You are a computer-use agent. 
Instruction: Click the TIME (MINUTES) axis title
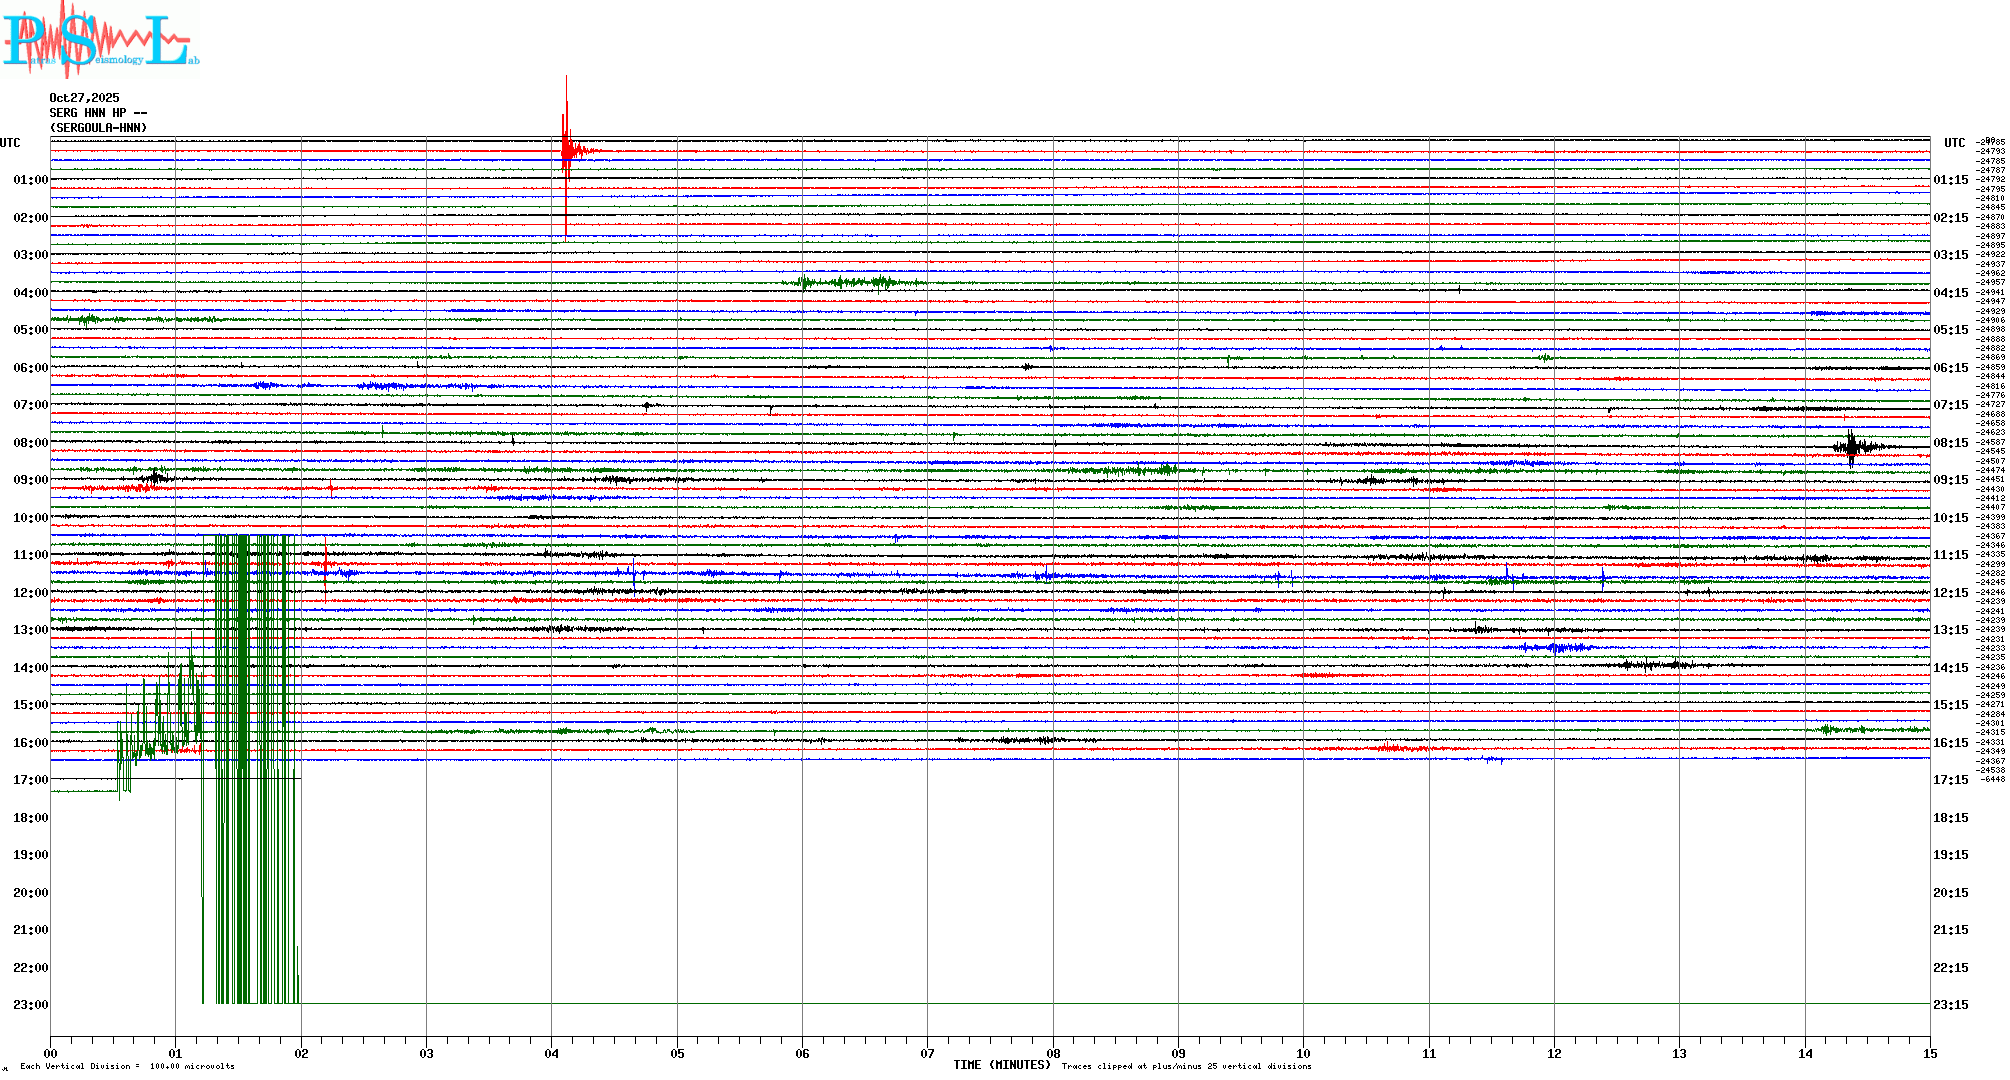pyautogui.click(x=1001, y=1065)
